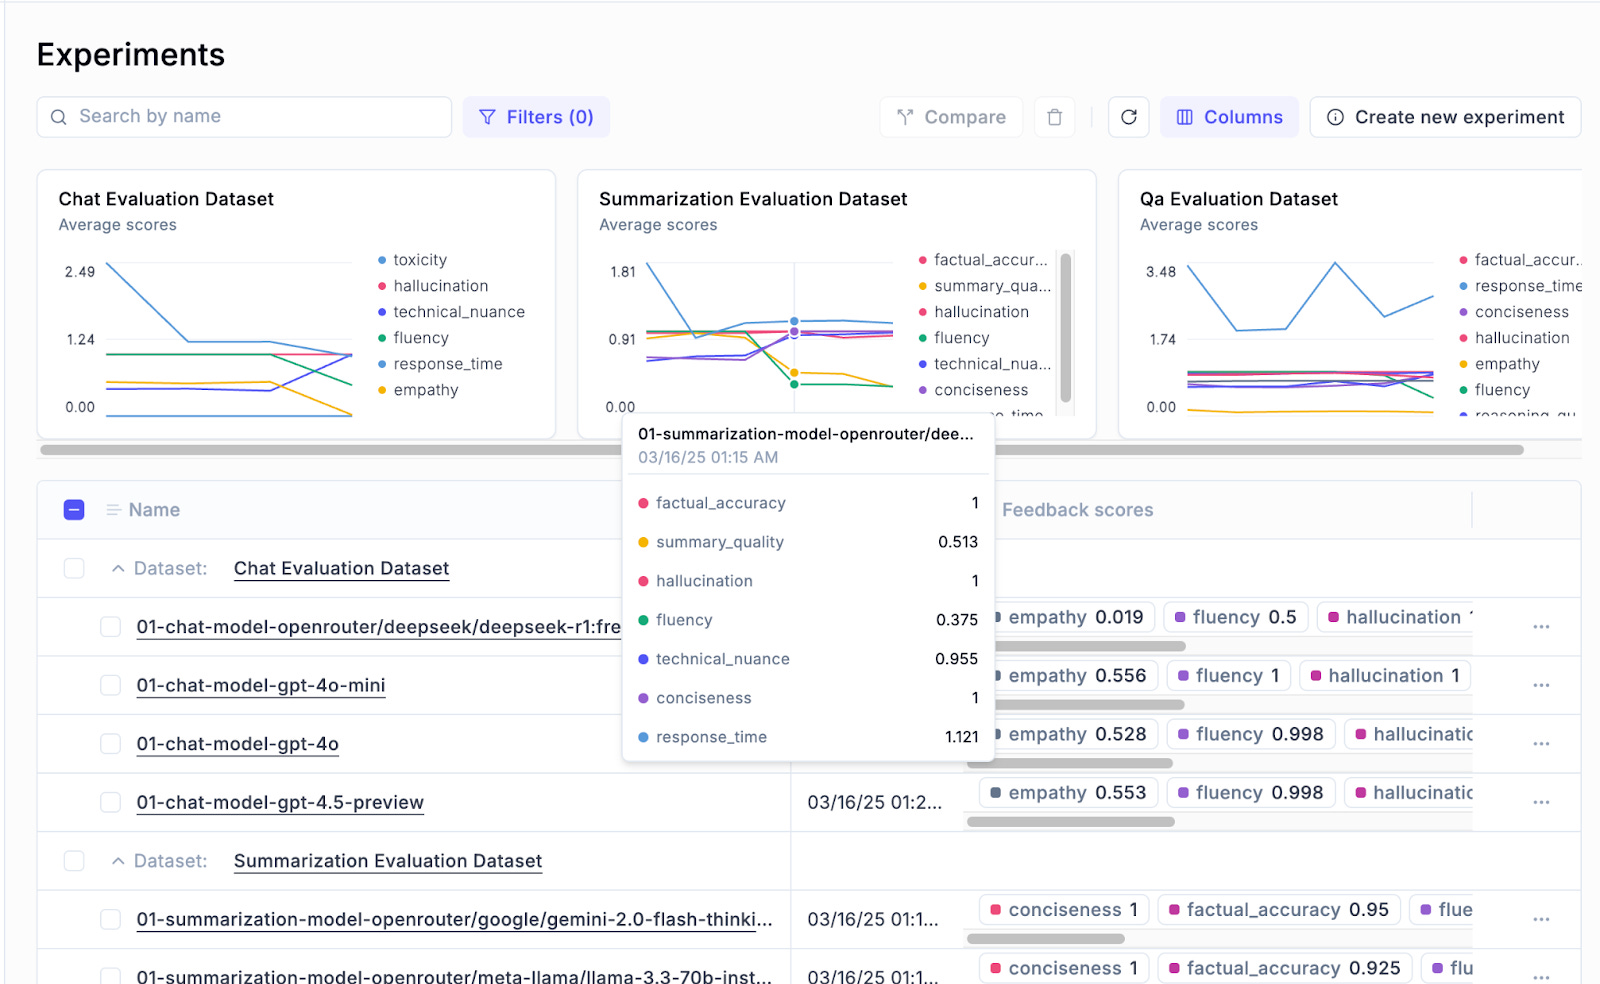Screen dimensions: 1600x984
Task: Click Create new experiment
Action: tap(1445, 117)
